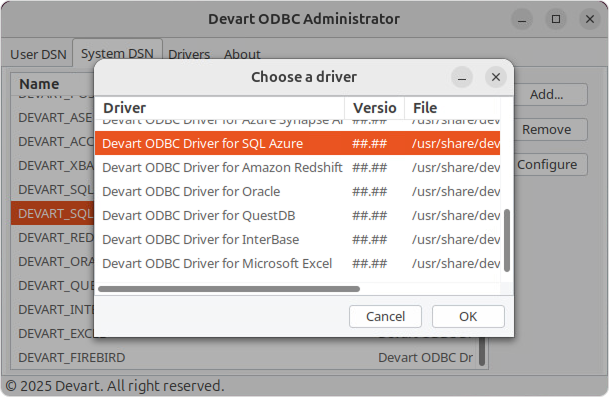Select Devart ODBC Driver for Oracle

pos(298,192)
